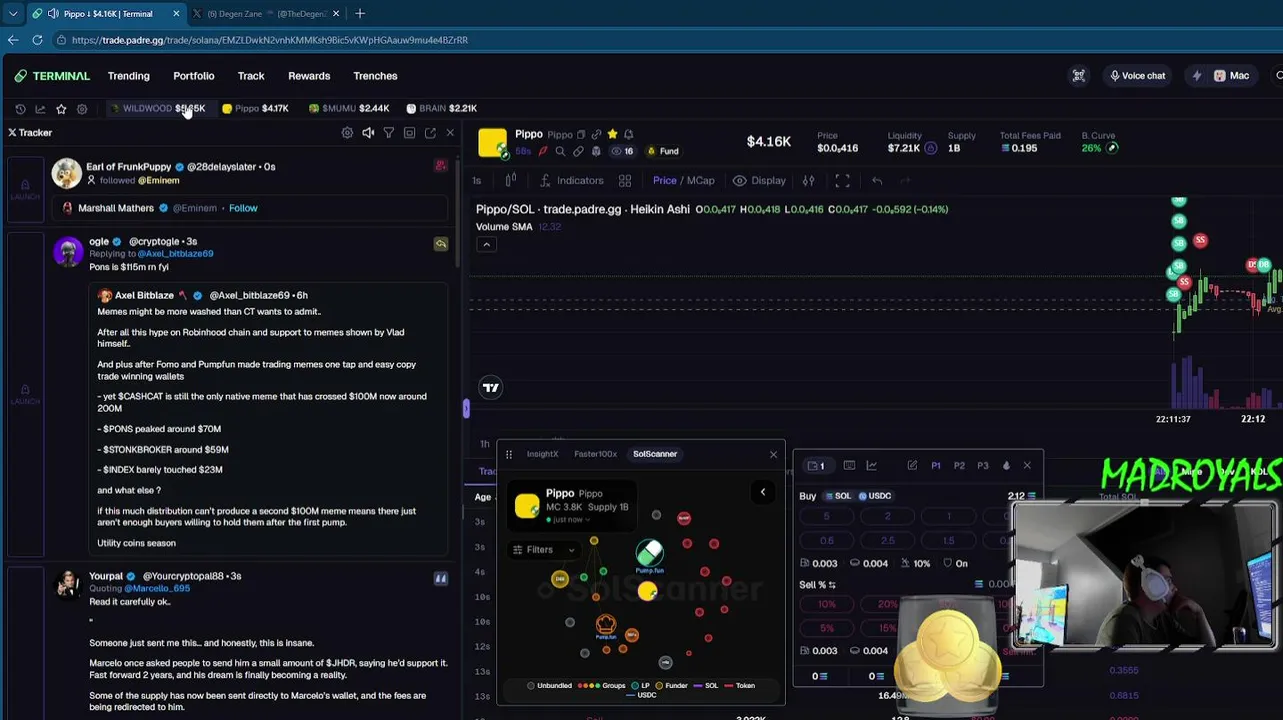Click the red feather icon under Pippo

pyautogui.click(x=543, y=151)
